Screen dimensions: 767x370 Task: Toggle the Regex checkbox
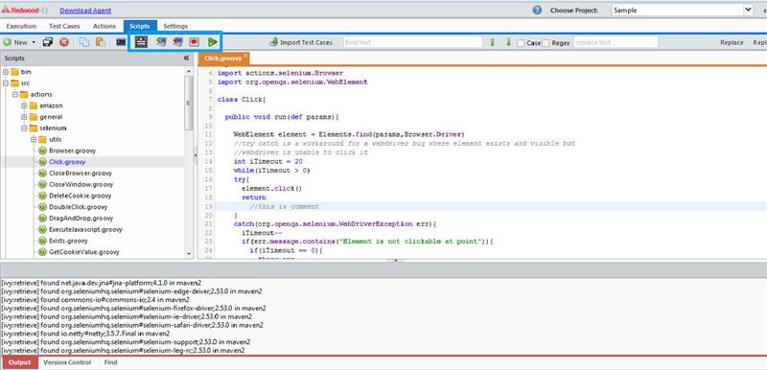[x=546, y=43]
